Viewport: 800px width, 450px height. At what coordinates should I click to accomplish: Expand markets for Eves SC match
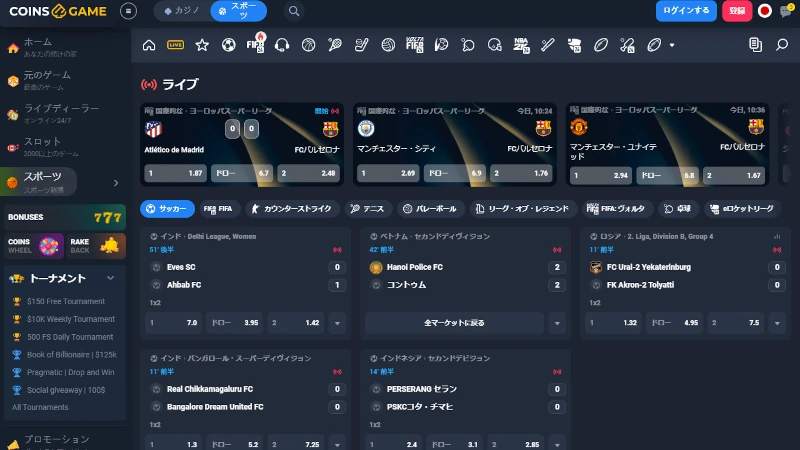337,323
